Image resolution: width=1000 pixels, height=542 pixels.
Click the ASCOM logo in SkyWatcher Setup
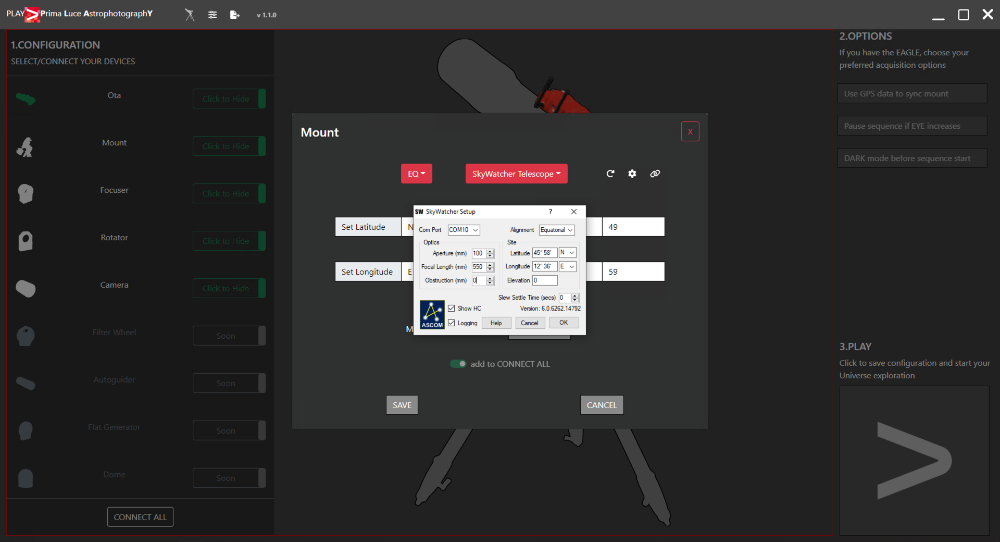point(432,315)
